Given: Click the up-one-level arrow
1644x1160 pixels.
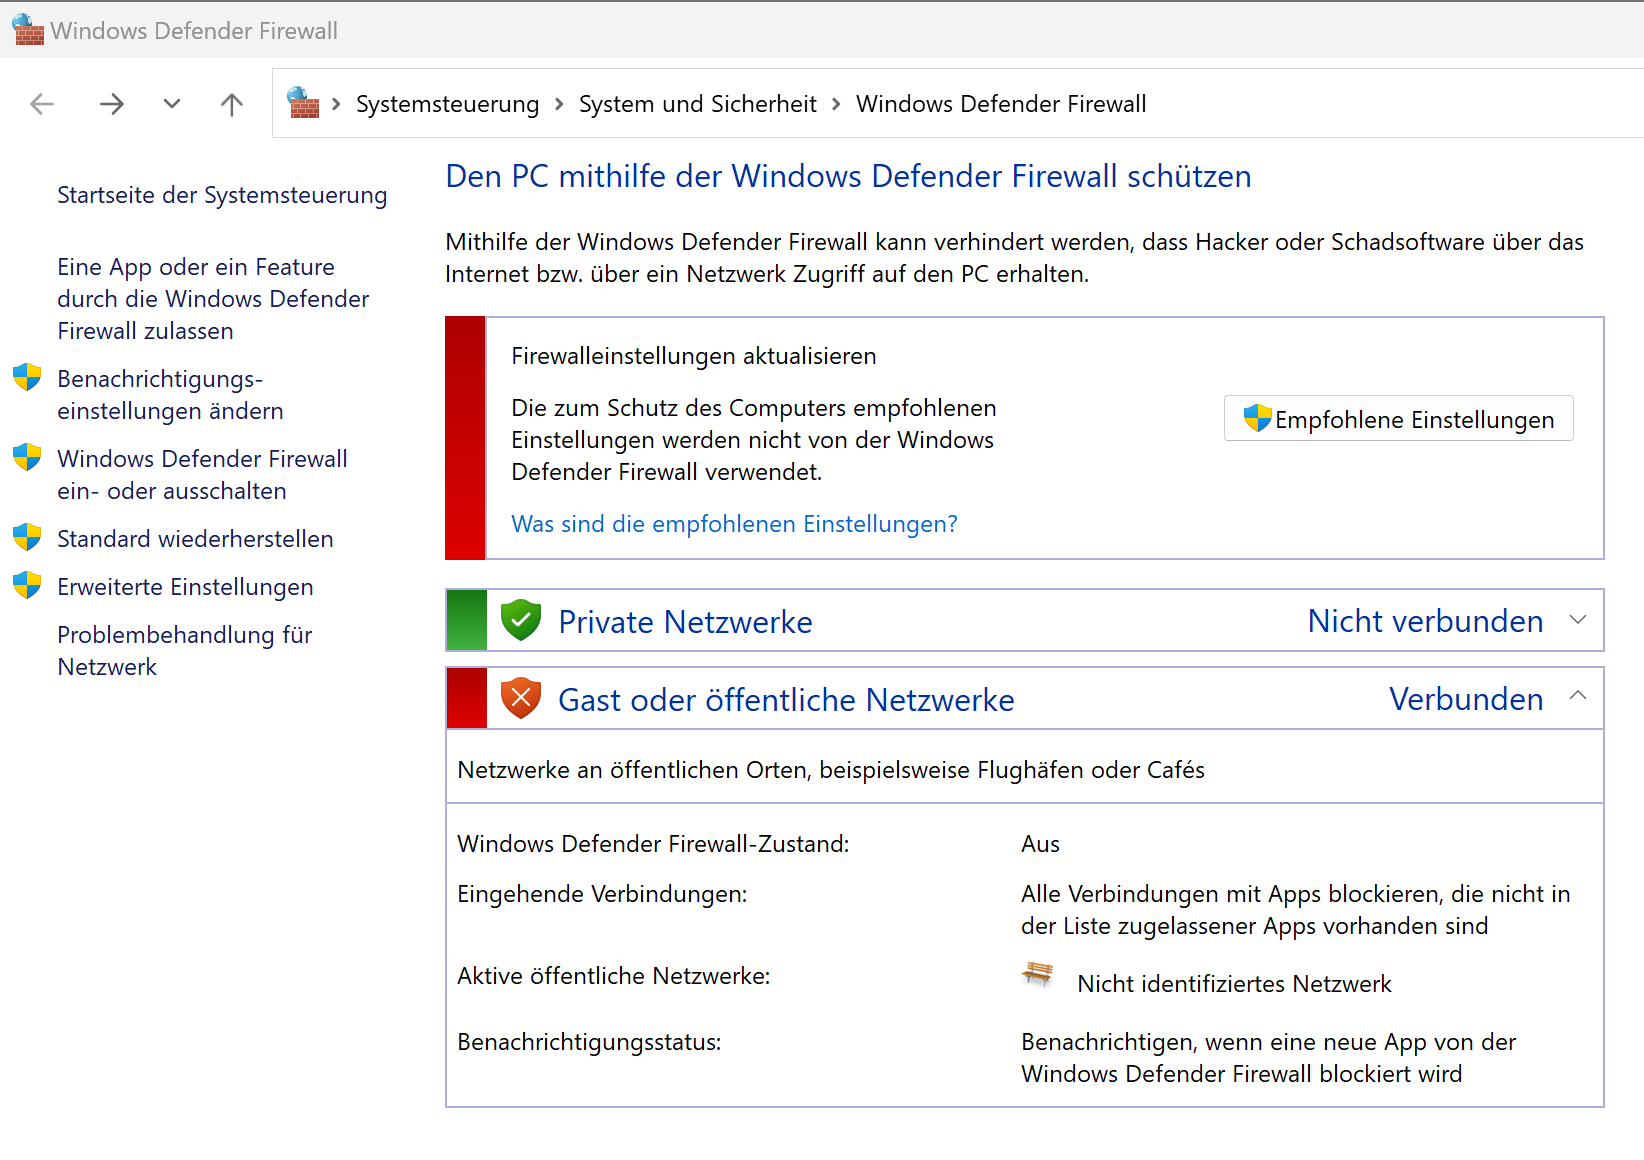Looking at the screenshot, I should coord(232,104).
